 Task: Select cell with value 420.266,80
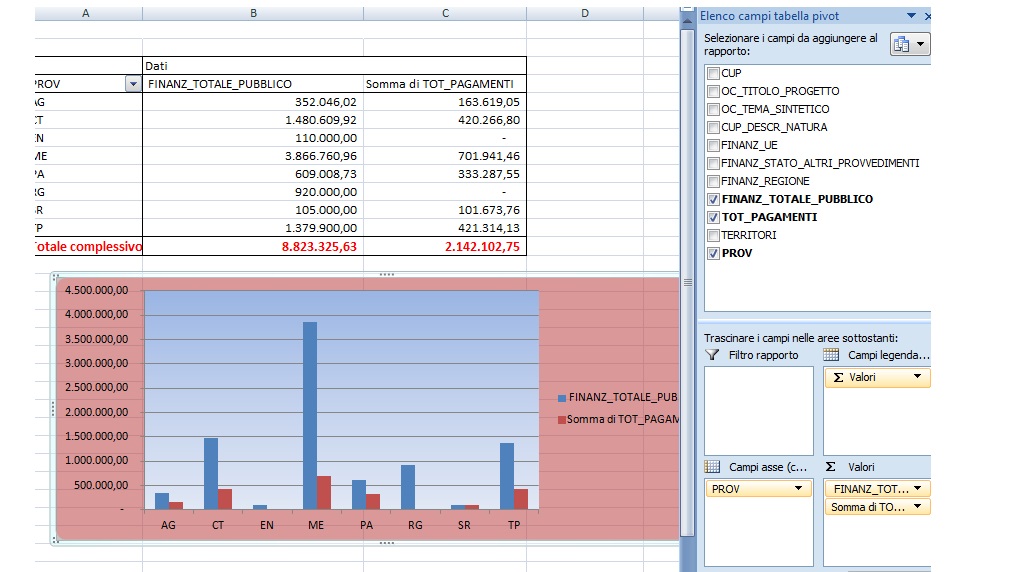point(445,120)
